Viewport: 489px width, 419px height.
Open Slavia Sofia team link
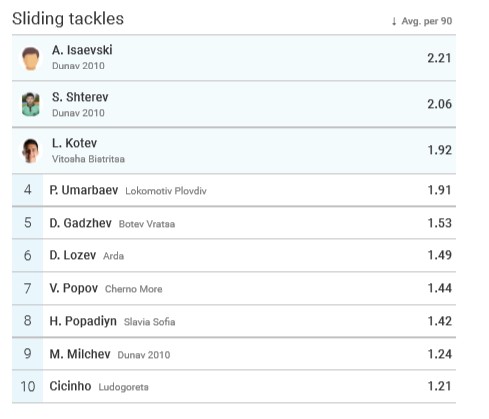[149, 322]
